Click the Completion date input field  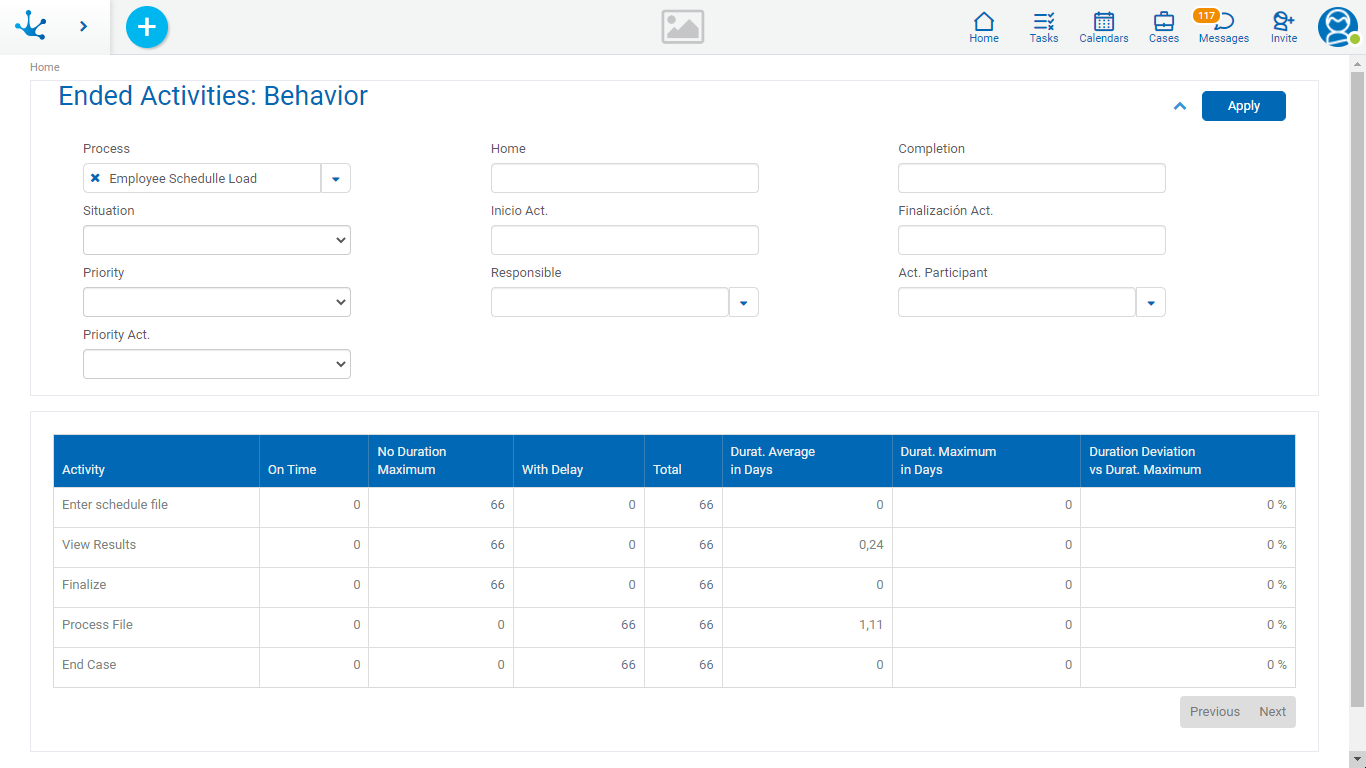pyautogui.click(x=1031, y=178)
